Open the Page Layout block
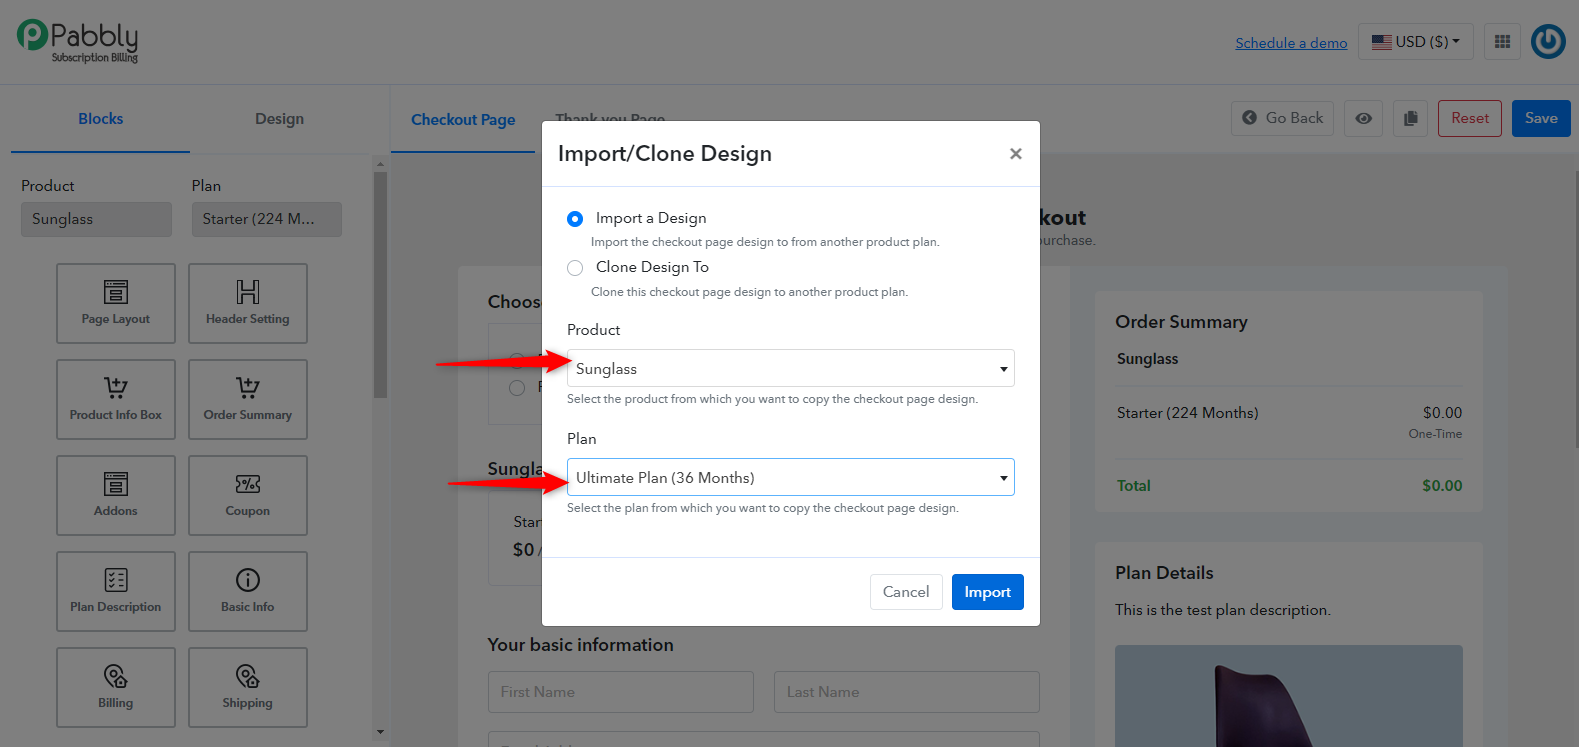Viewport: 1579px width, 747px height. coord(116,303)
